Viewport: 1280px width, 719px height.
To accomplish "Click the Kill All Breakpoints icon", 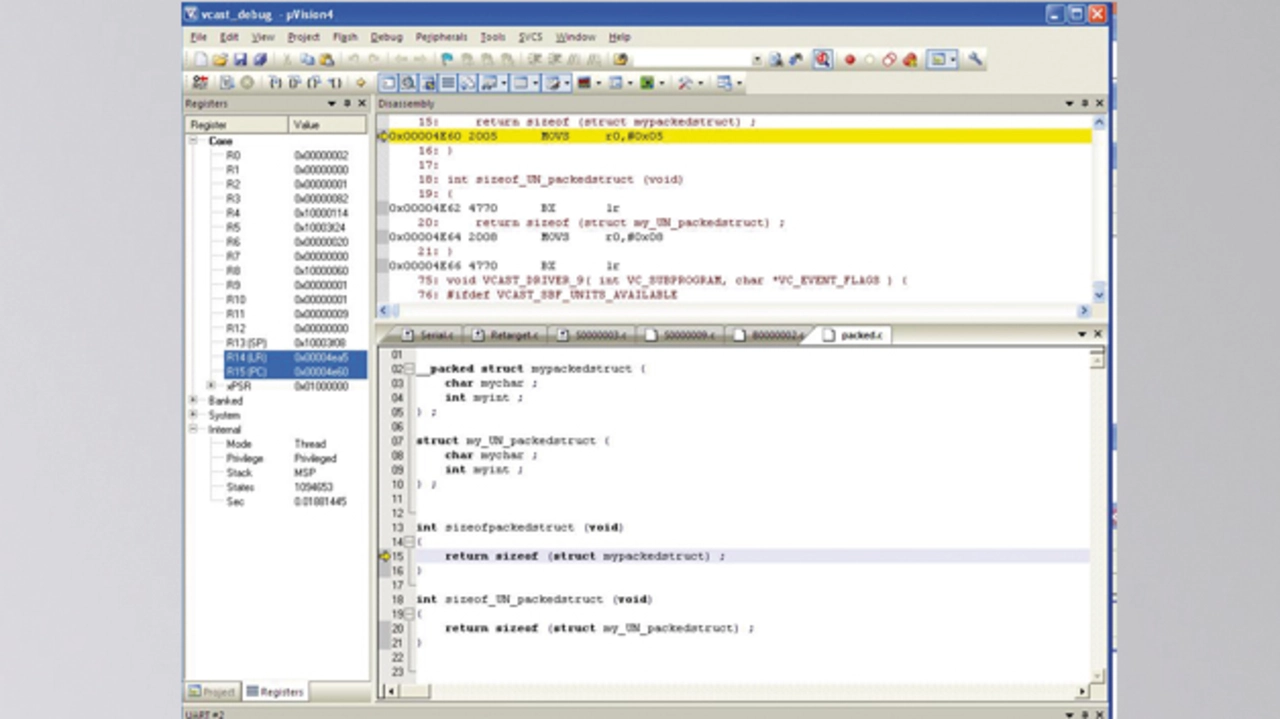I will click(910, 60).
